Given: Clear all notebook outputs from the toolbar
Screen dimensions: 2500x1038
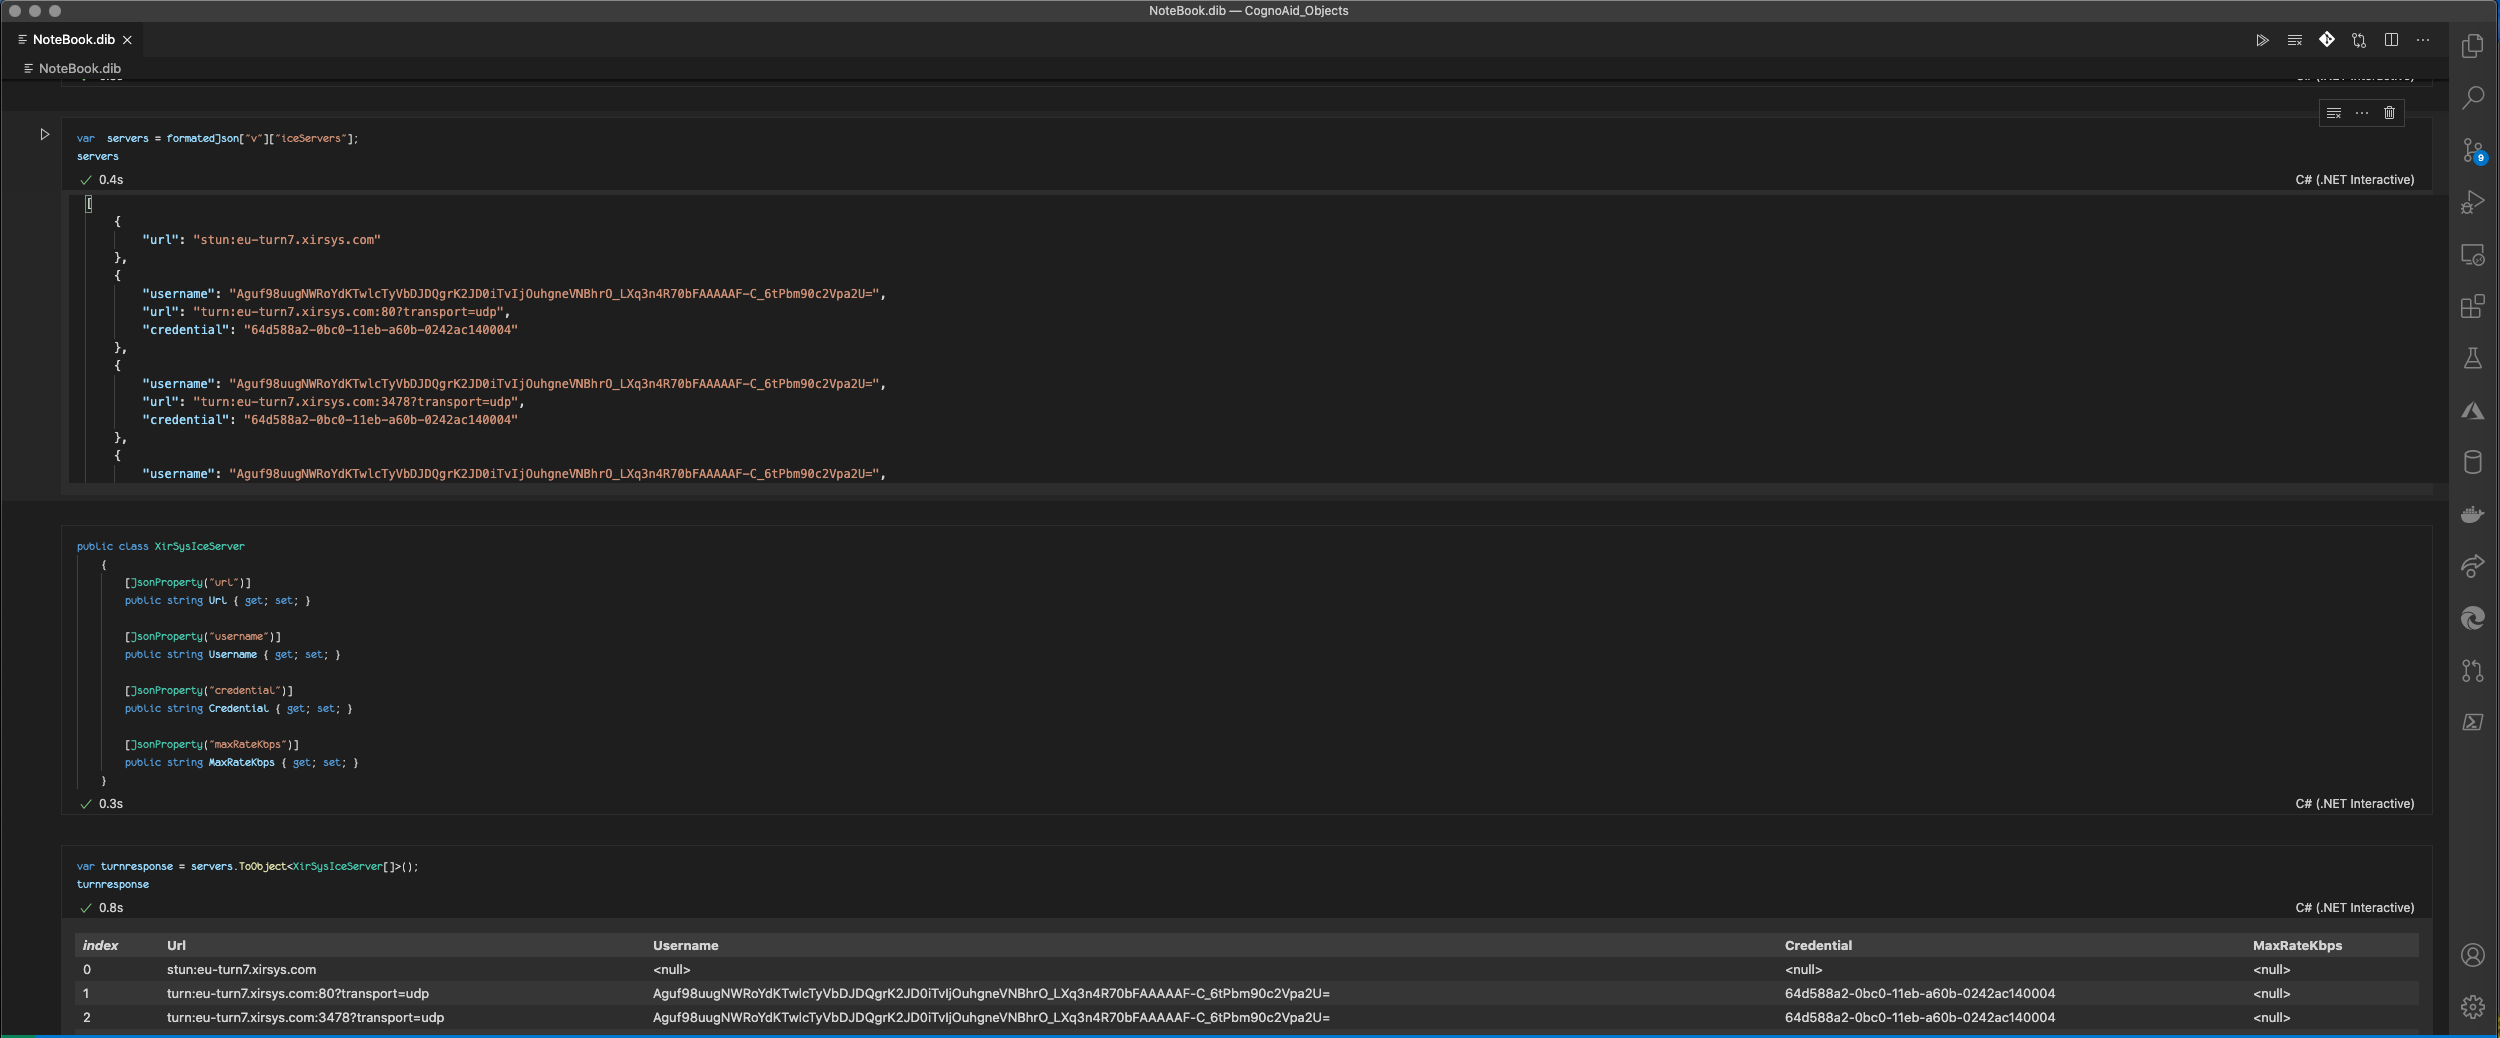Looking at the screenshot, I should 2295,40.
